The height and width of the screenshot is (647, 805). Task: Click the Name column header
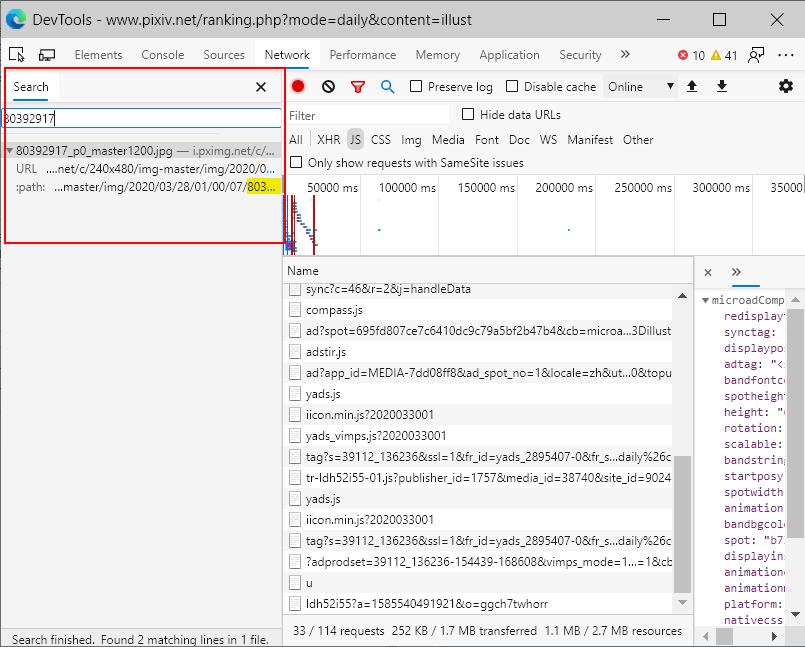click(x=488, y=271)
